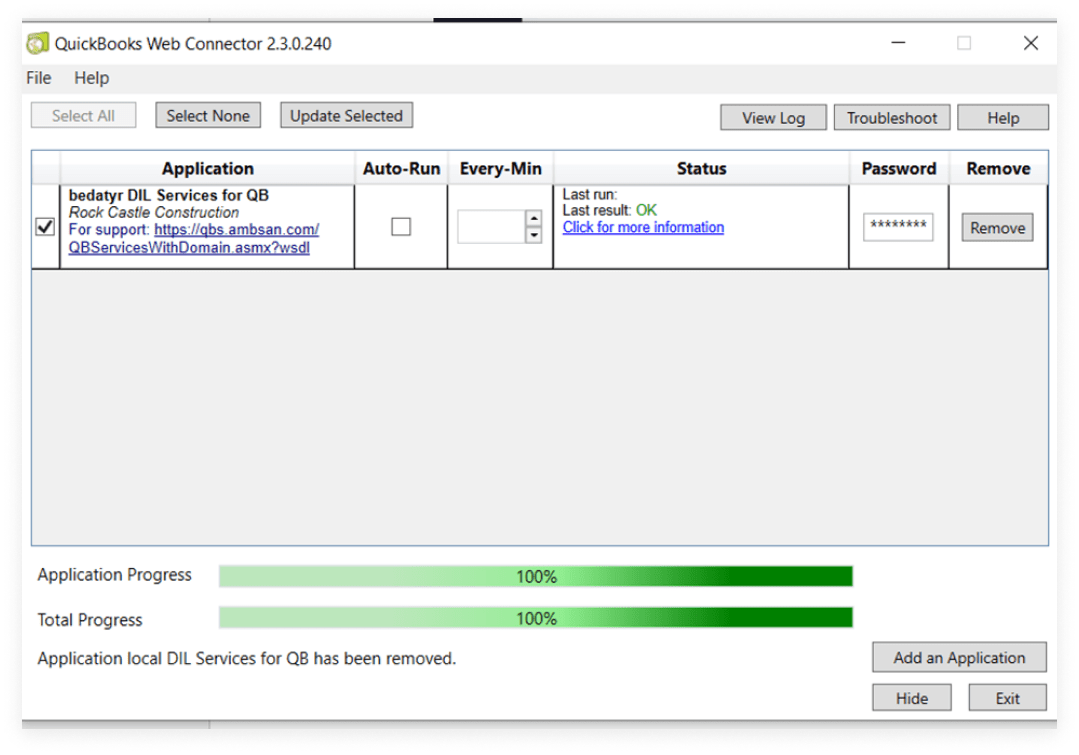
Task: Click the Select All button
Action: (x=83, y=116)
